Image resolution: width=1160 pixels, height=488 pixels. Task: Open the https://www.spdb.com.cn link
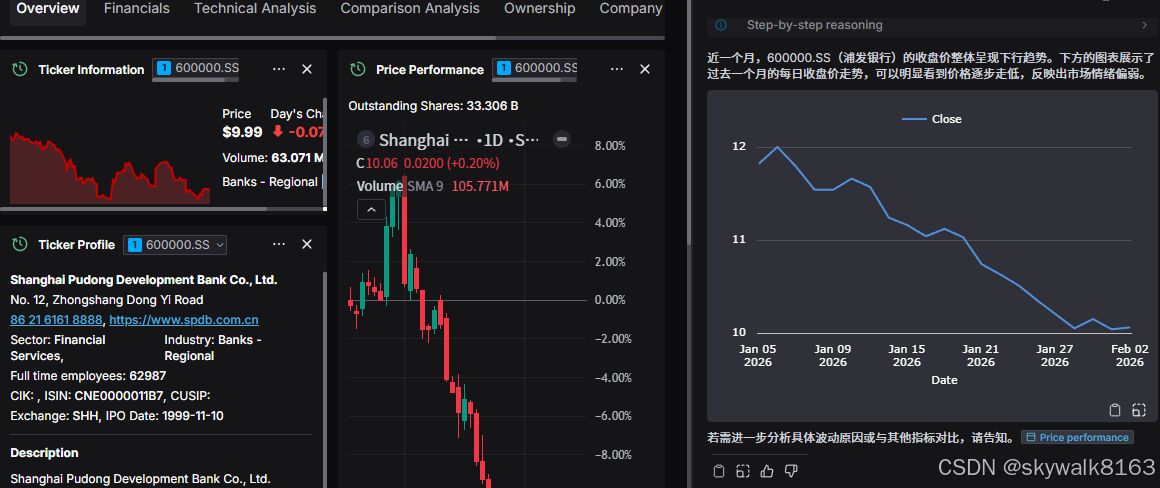point(184,320)
